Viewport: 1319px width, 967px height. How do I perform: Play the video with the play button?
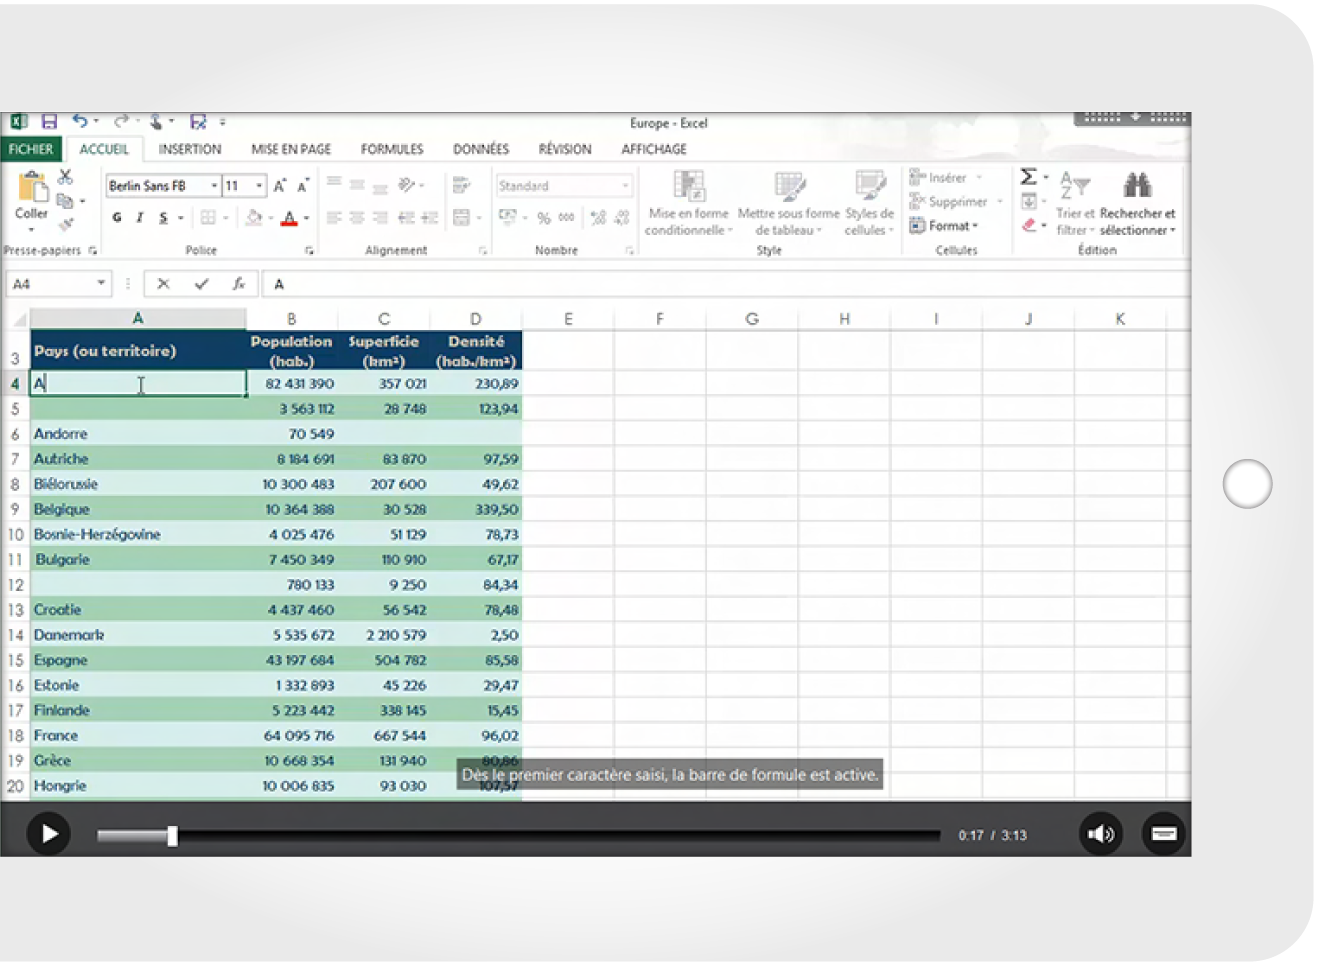48,833
